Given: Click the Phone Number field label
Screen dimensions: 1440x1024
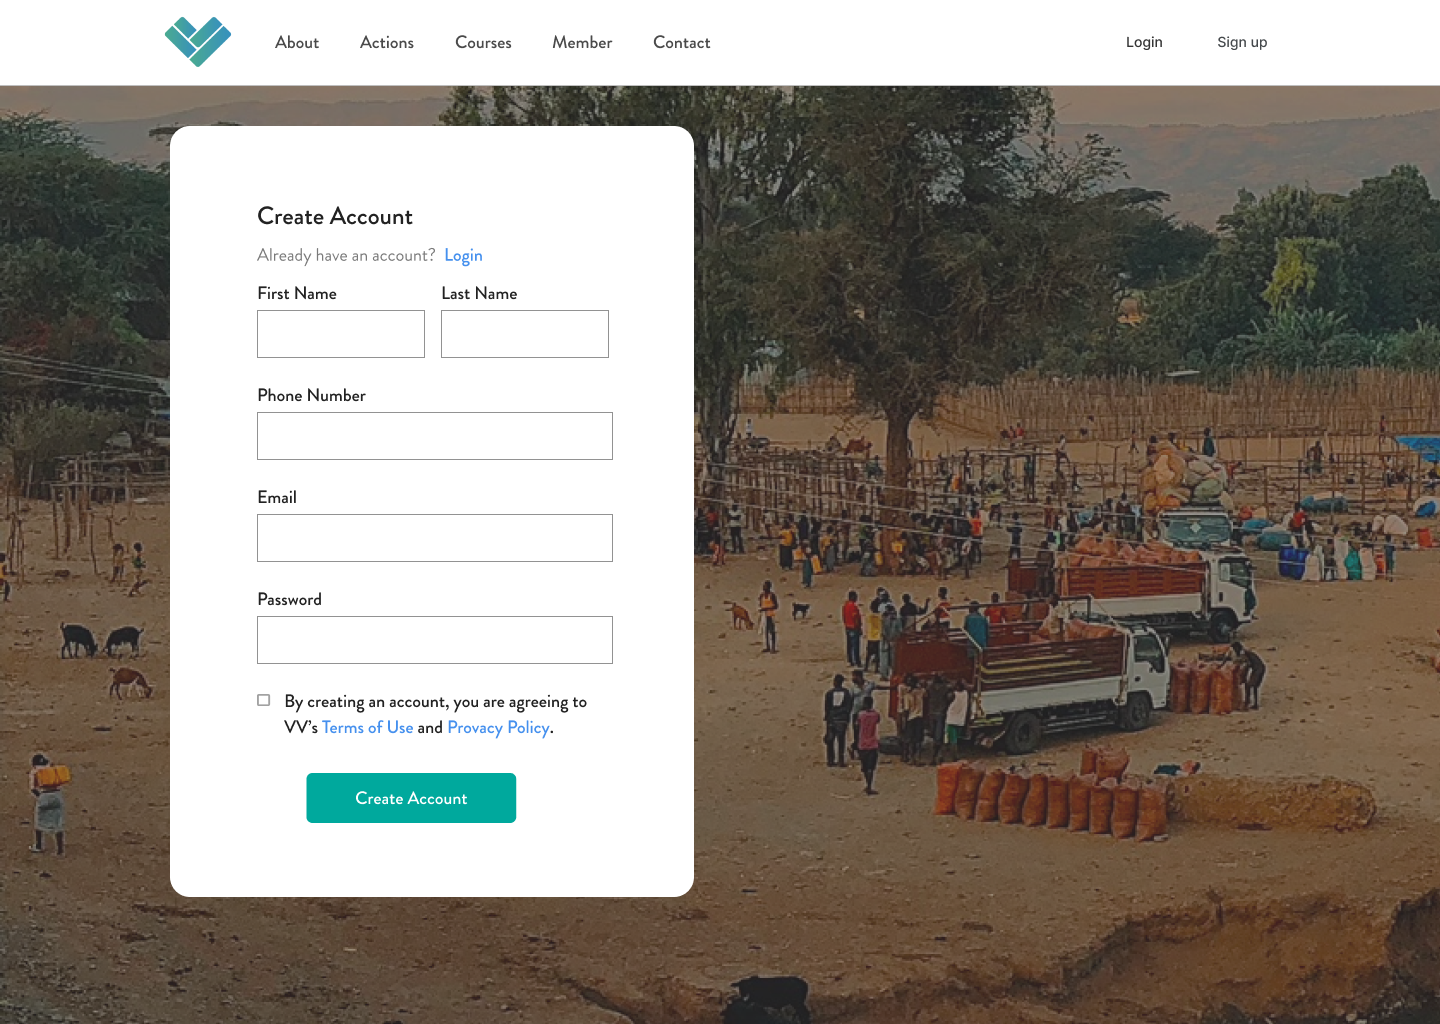Looking at the screenshot, I should tap(311, 395).
